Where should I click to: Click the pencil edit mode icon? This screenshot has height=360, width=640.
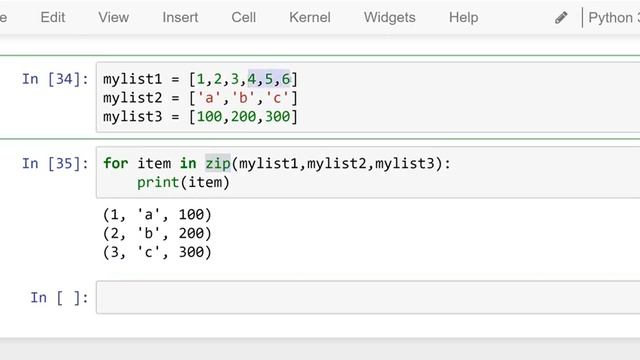(x=561, y=18)
